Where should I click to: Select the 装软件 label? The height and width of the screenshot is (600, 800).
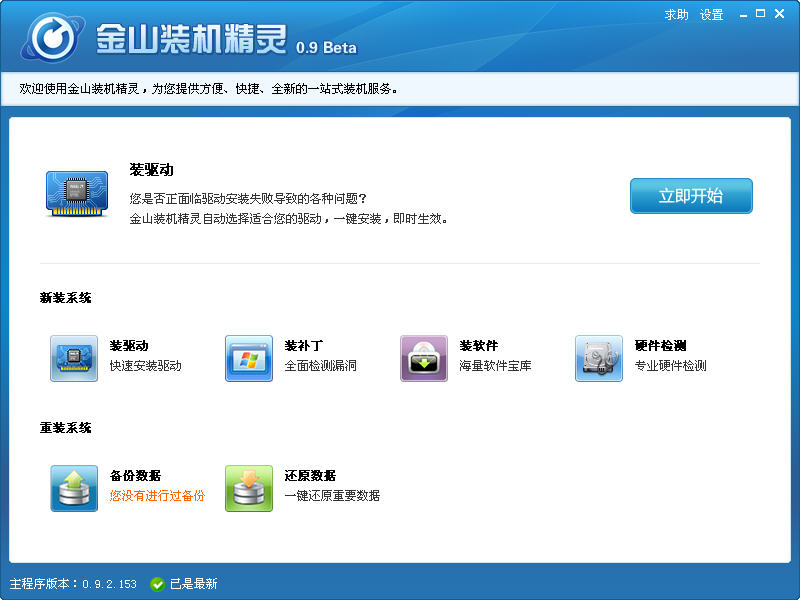pos(479,346)
